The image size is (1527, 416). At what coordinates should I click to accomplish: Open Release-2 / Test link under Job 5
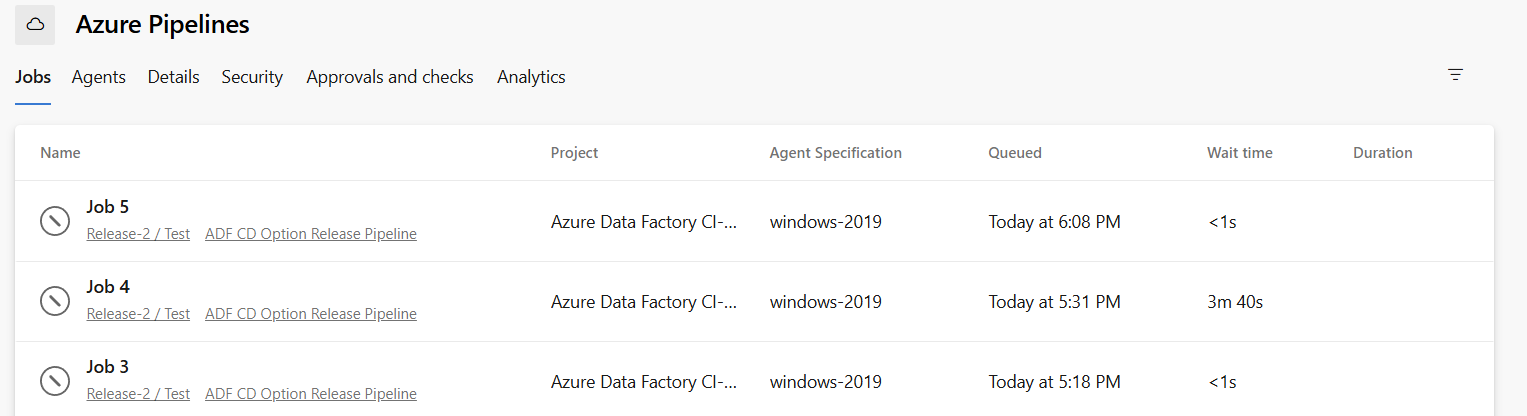138,234
